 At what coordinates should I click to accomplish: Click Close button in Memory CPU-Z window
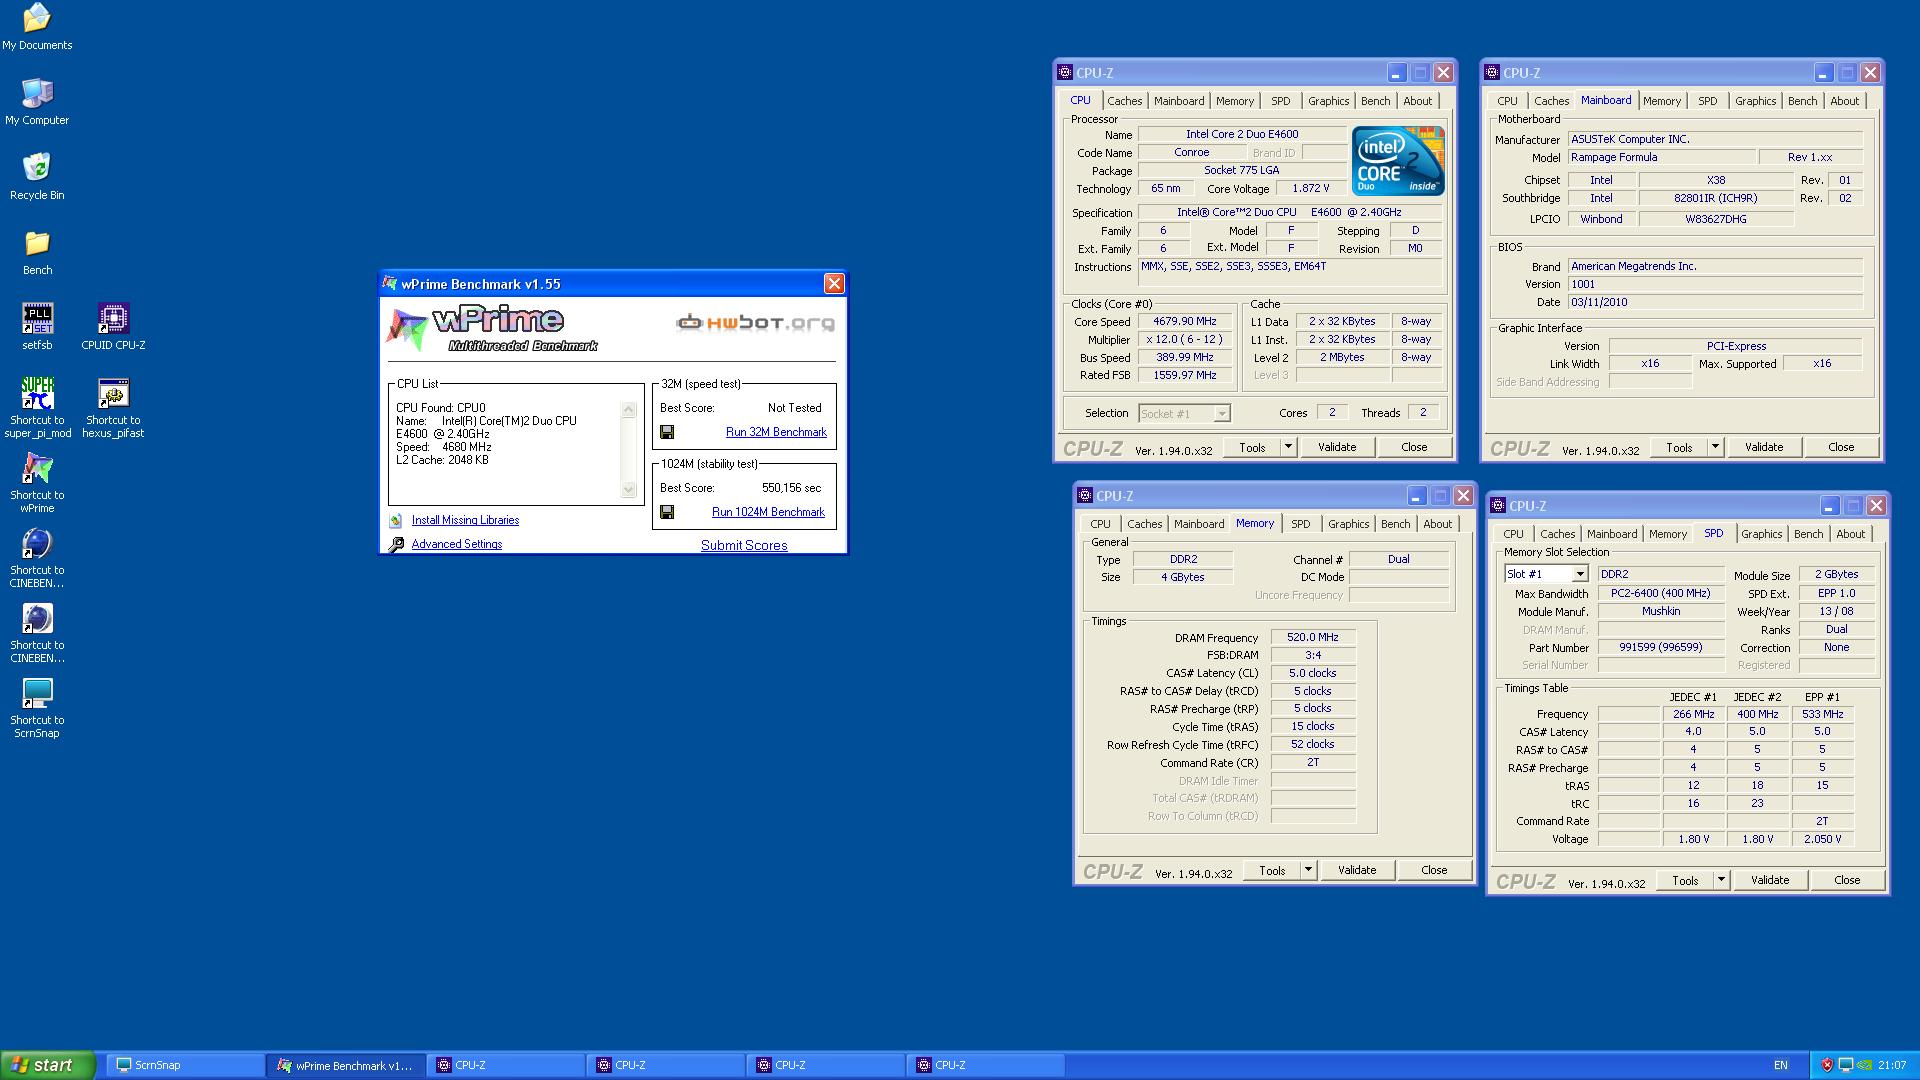[x=1434, y=870]
